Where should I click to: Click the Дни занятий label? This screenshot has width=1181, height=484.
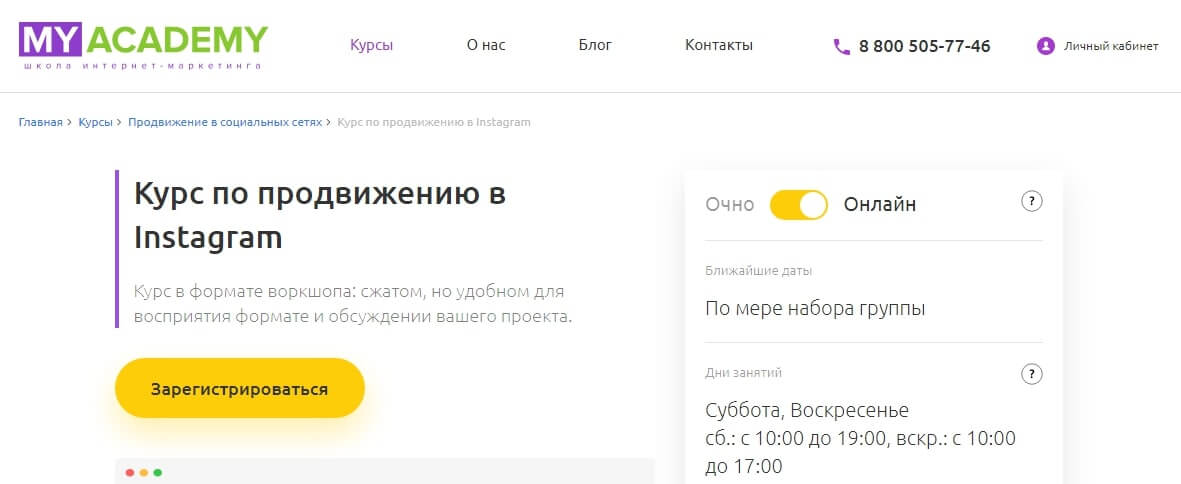743,373
